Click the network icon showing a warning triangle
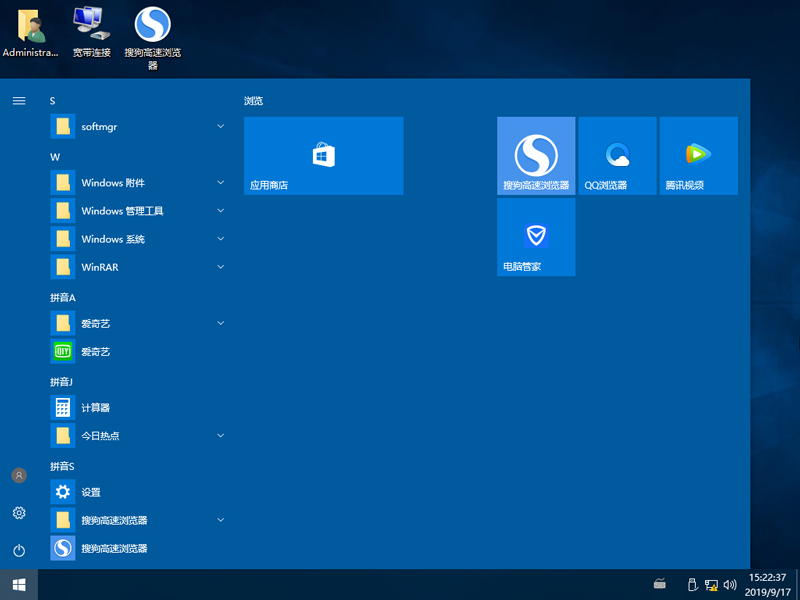800x600 pixels. click(x=710, y=585)
